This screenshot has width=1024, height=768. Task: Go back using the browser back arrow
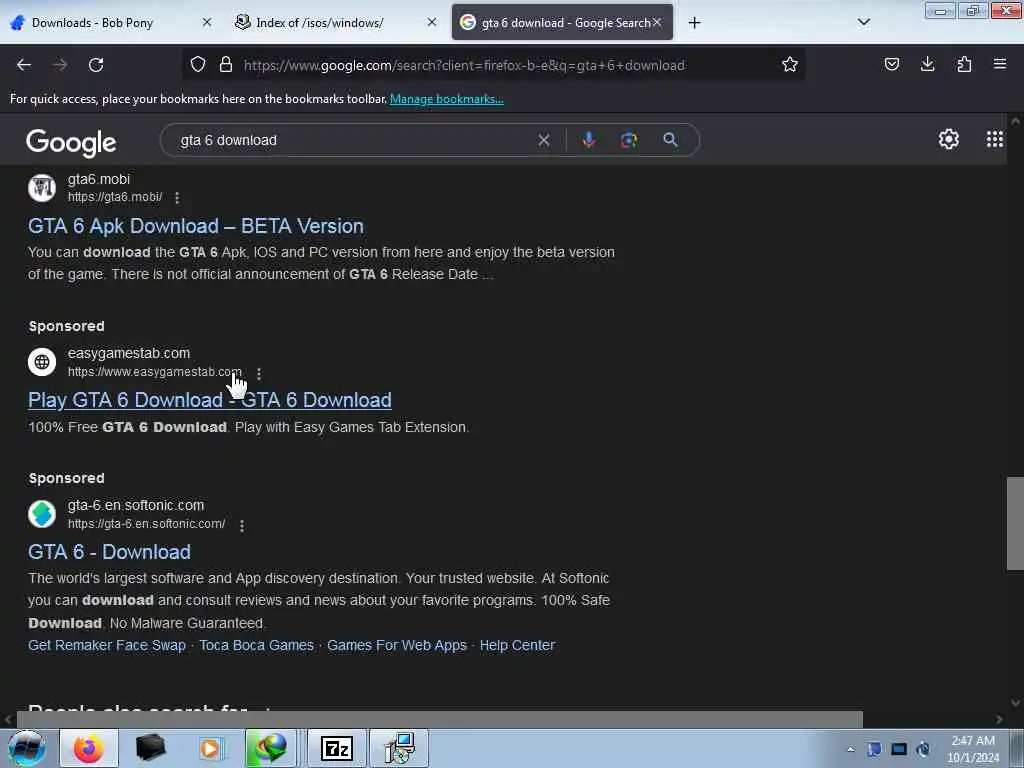[x=24, y=65]
